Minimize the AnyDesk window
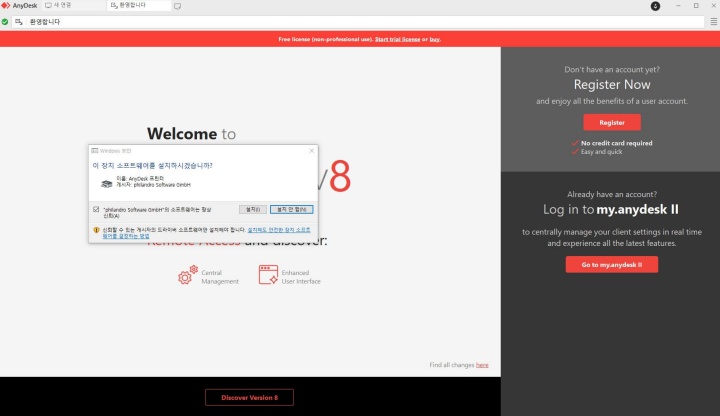 point(678,6)
